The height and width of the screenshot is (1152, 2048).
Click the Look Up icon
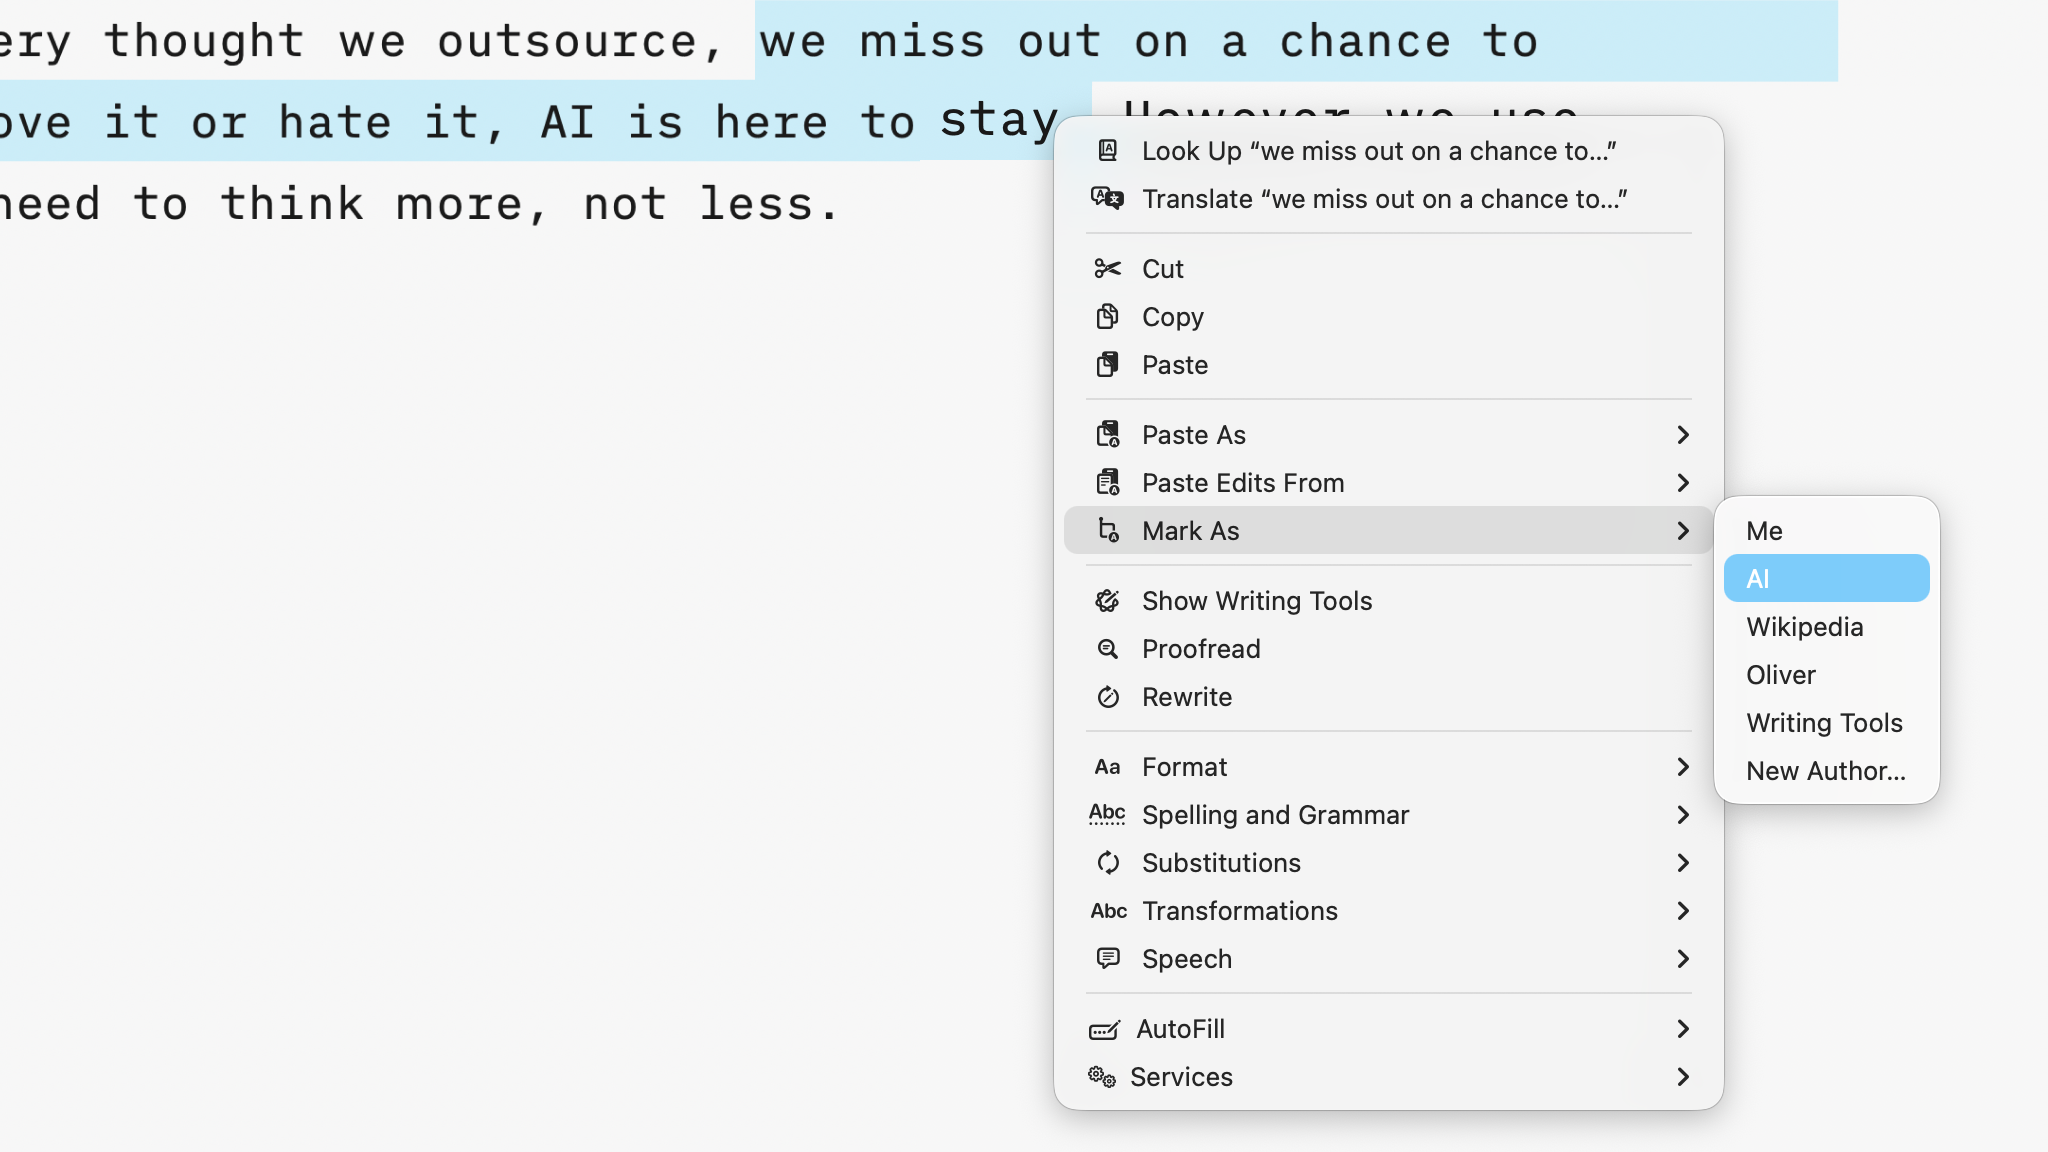(x=1107, y=150)
